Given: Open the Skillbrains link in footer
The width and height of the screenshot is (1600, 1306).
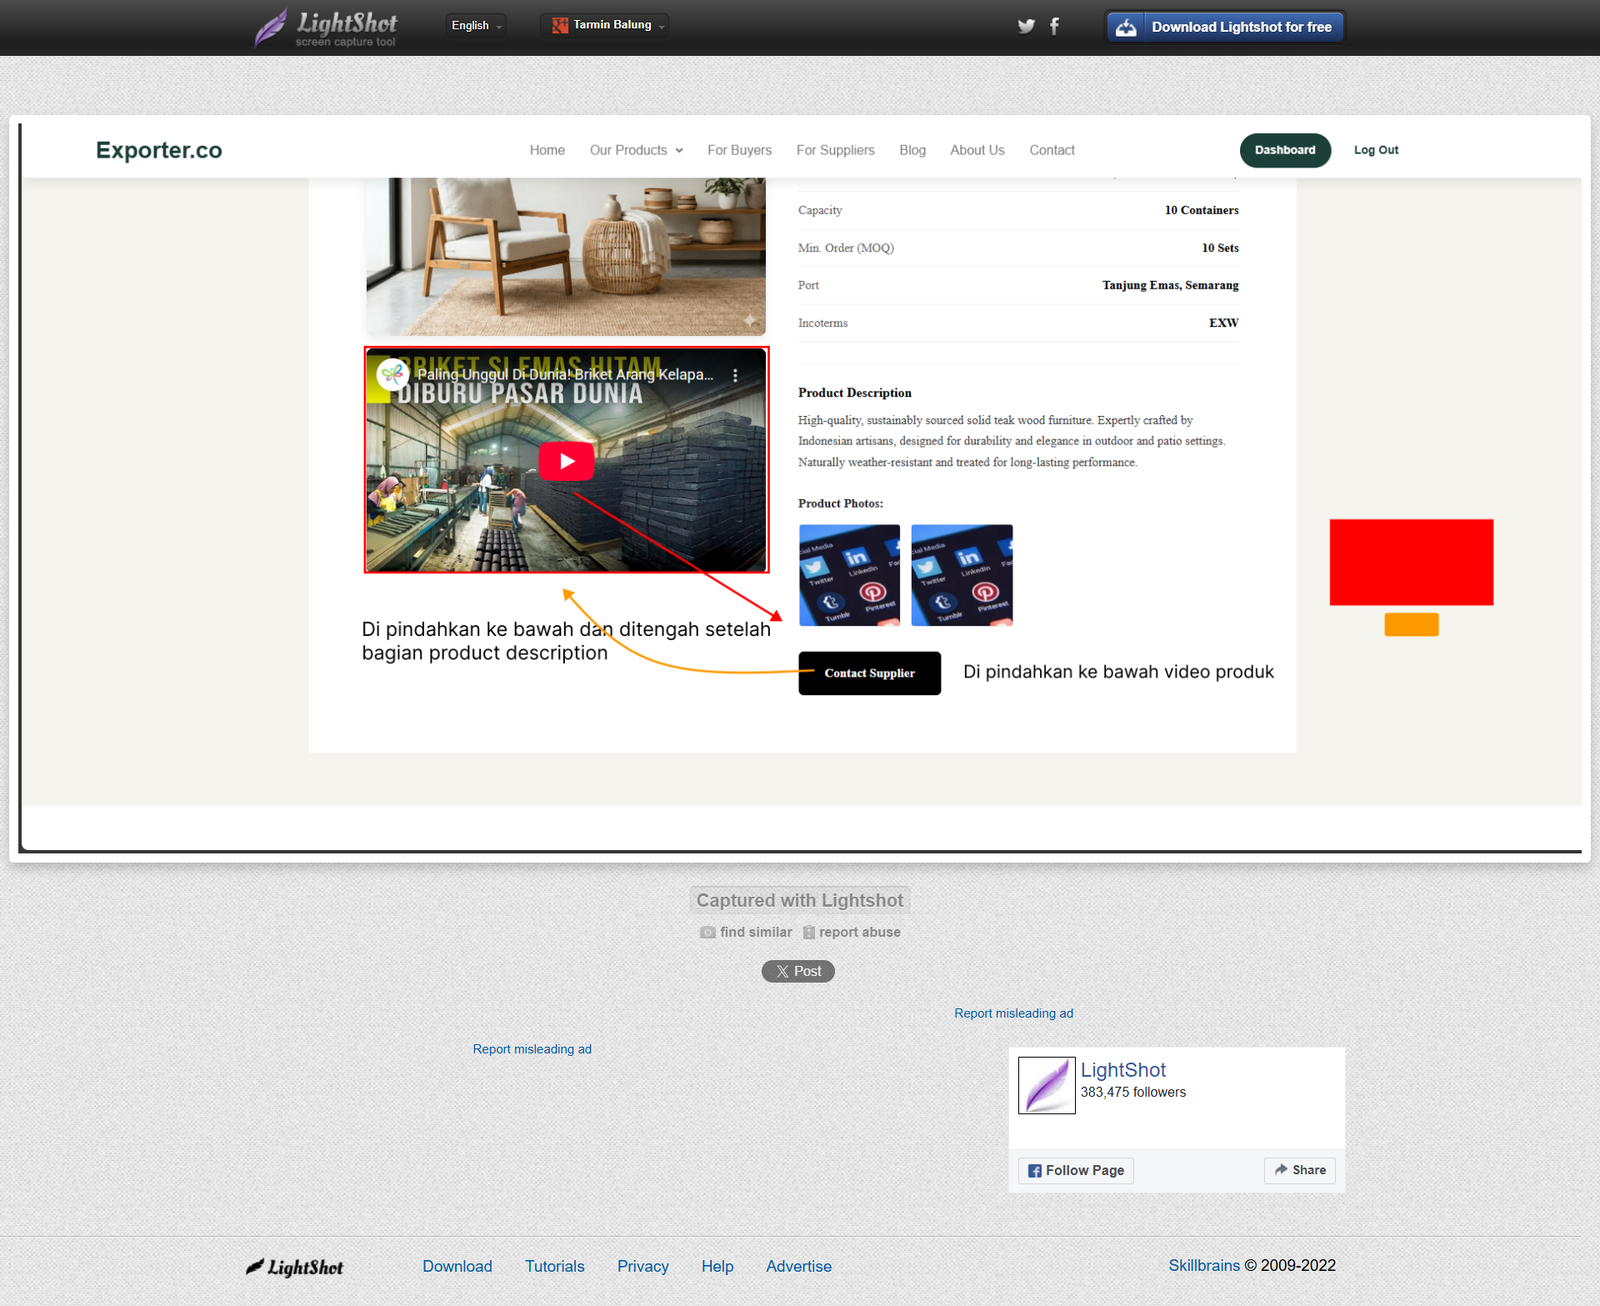Looking at the screenshot, I should (x=1204, y=1265).
